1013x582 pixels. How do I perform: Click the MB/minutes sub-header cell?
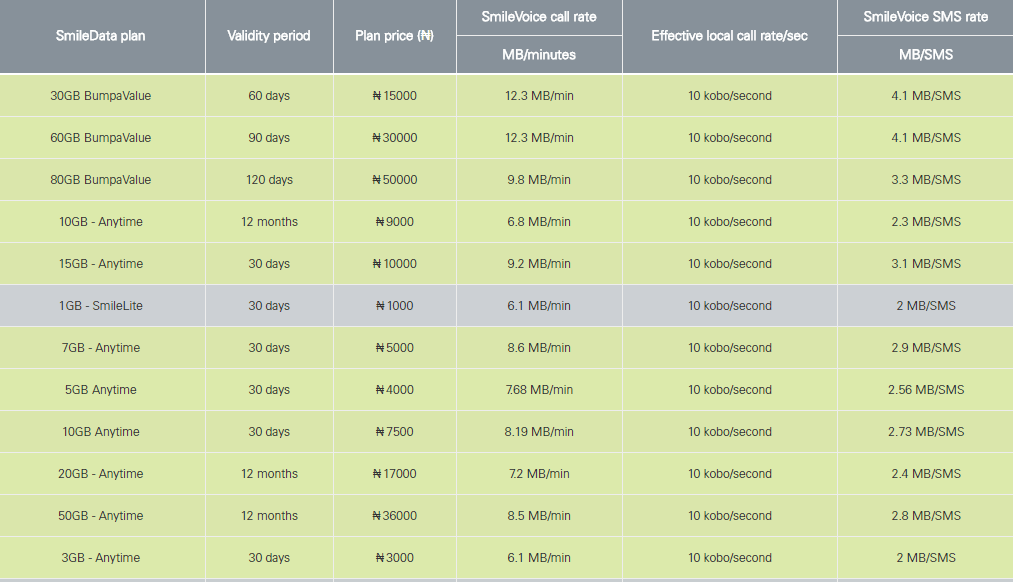[539, 55]
